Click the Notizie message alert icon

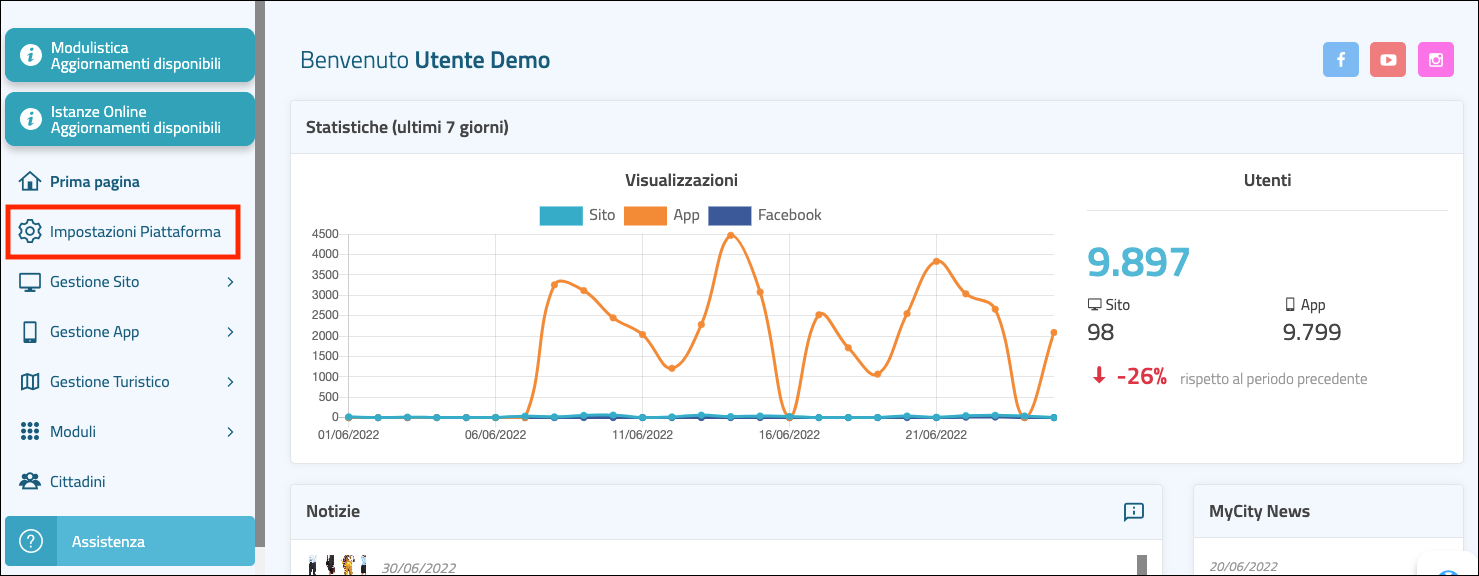click(x=1133, y=512)
